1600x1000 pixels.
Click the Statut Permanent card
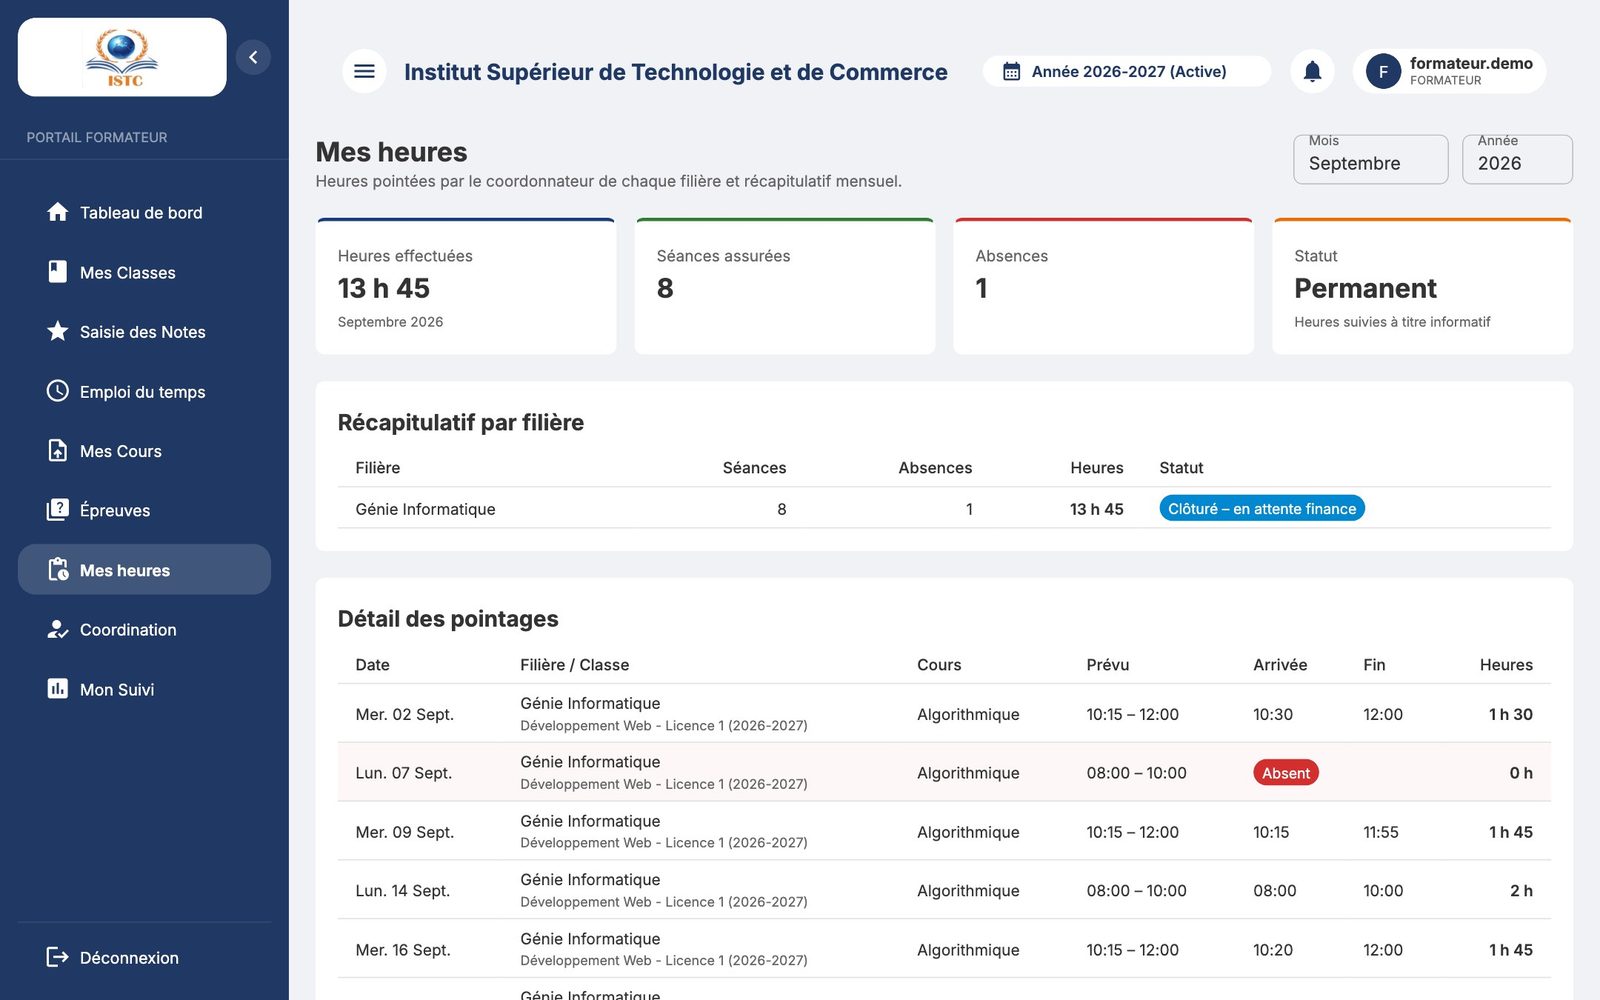coord(1422,286)
